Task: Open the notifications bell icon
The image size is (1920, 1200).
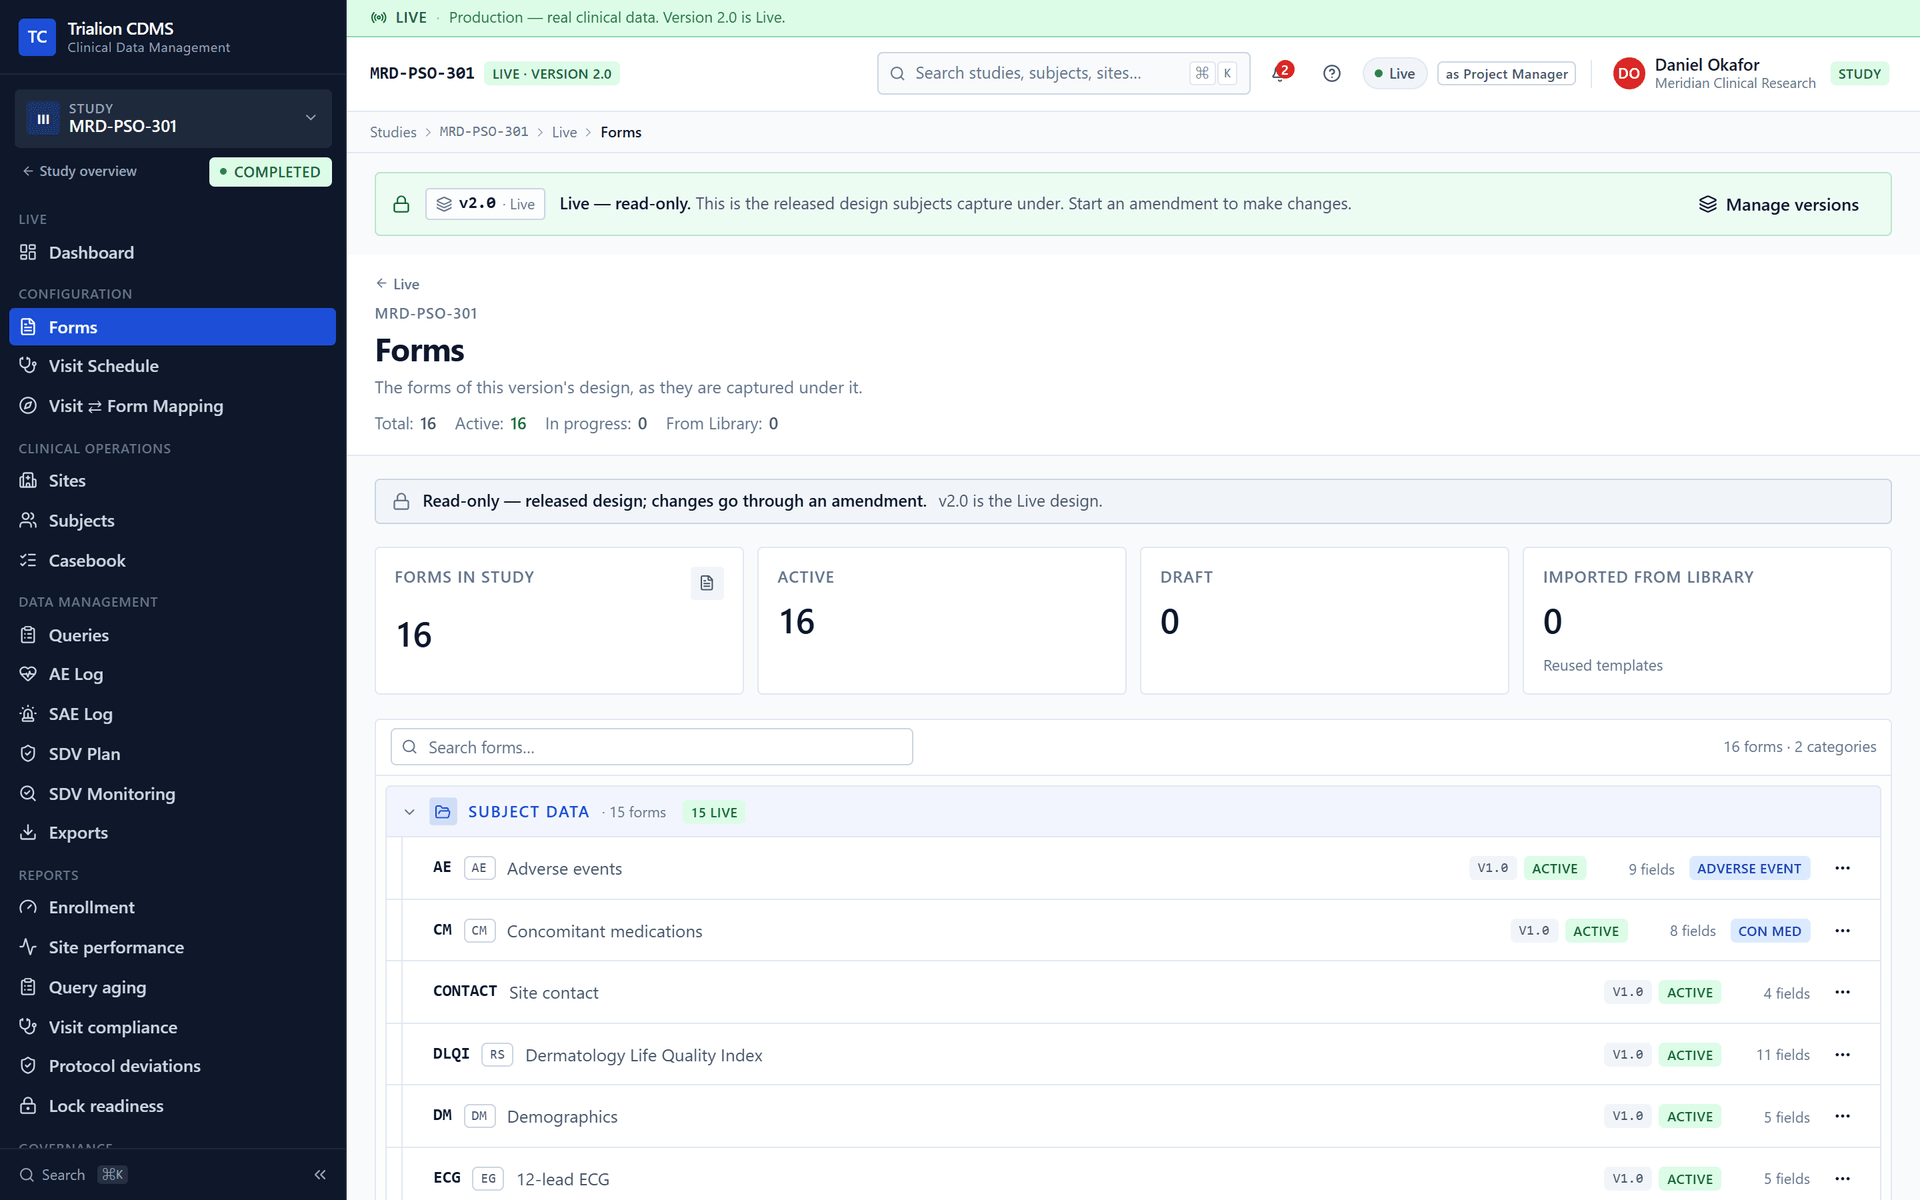Action: (x=1280, y=73)
